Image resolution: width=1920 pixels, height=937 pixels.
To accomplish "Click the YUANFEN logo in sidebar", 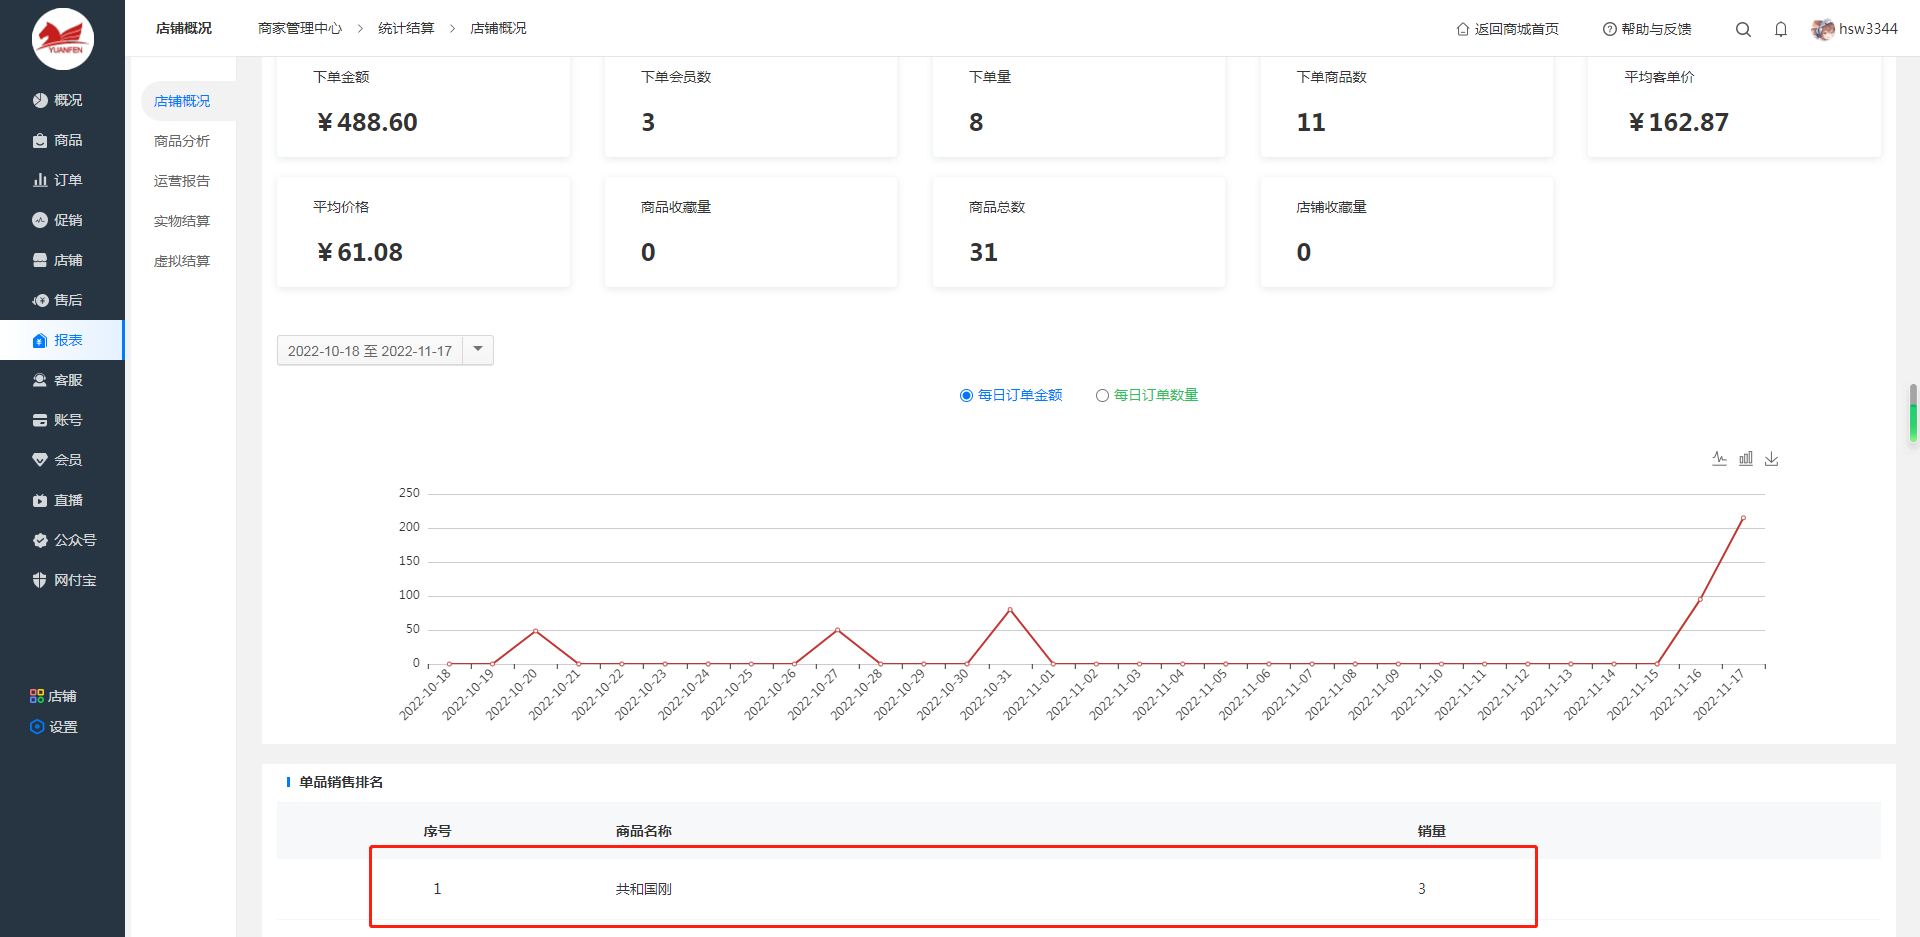I will point(63,39).
